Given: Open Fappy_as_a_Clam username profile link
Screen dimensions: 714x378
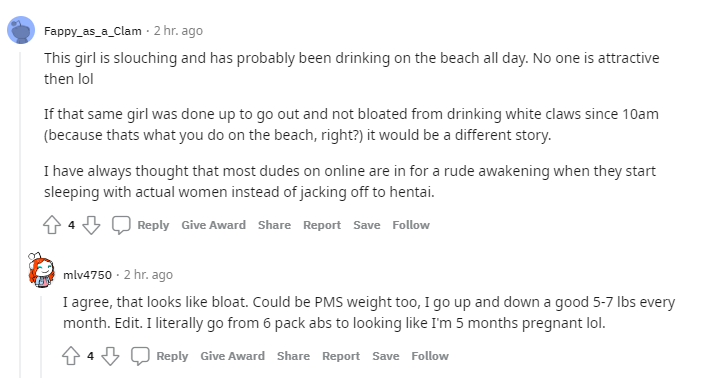Looking at the screenshot, I should click(x=93, y=31).
